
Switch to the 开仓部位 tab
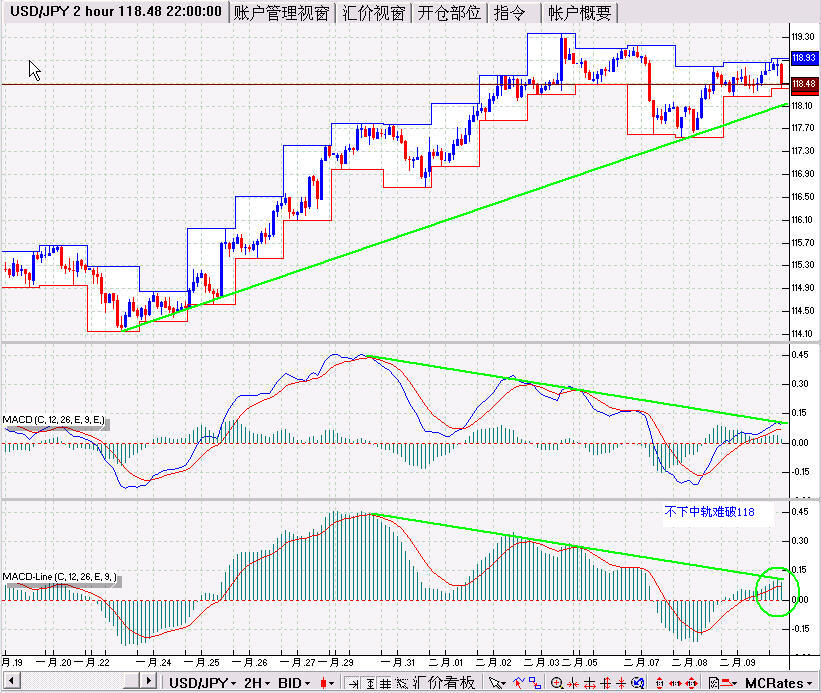point(449,13)
